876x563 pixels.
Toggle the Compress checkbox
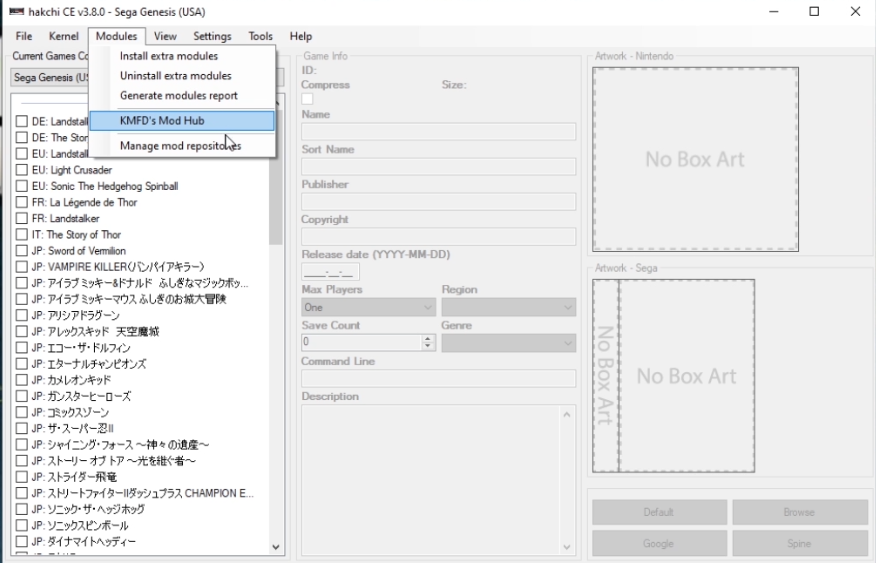[x=307, y=99]
